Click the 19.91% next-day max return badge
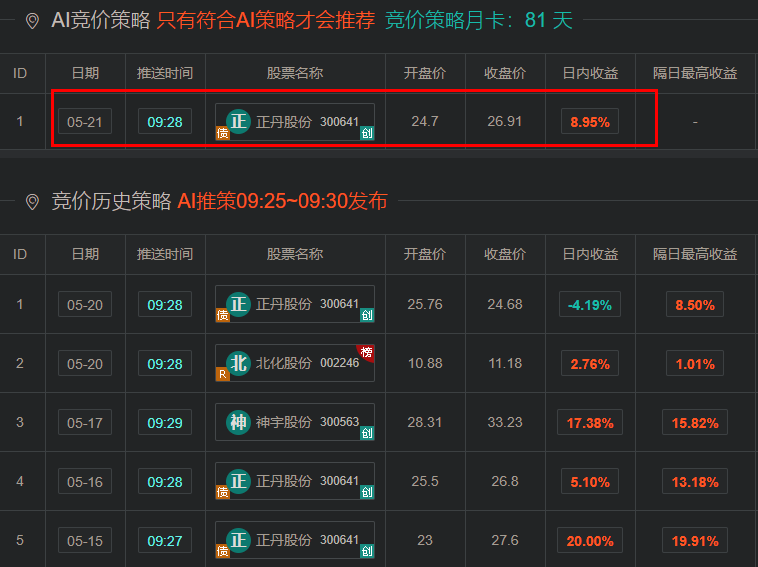The height and width of the screenshot is (567, 758). [695, 541]
